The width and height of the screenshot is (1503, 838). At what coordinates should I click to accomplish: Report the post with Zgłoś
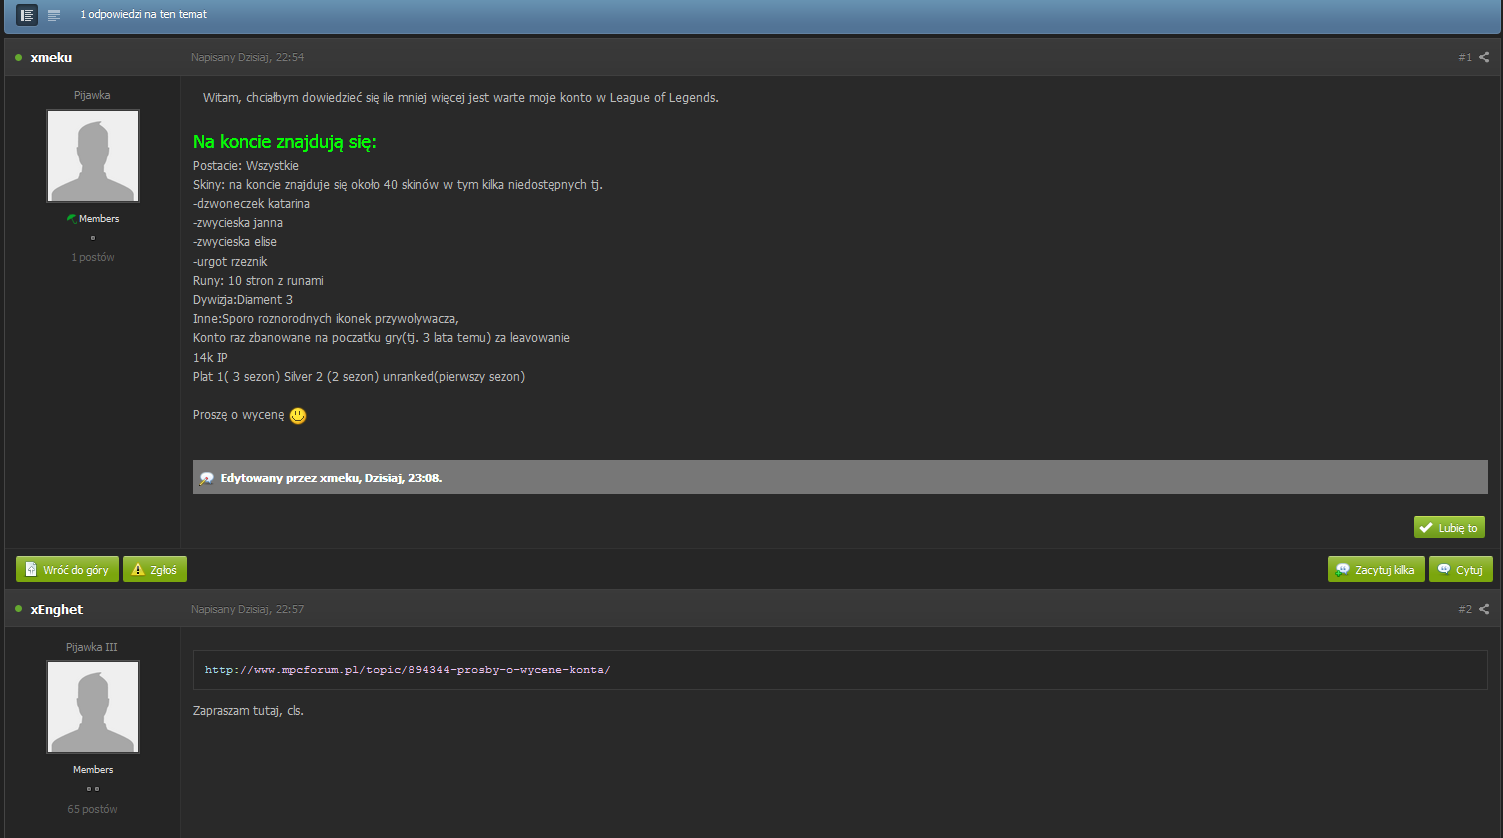[x=155, y=569]
